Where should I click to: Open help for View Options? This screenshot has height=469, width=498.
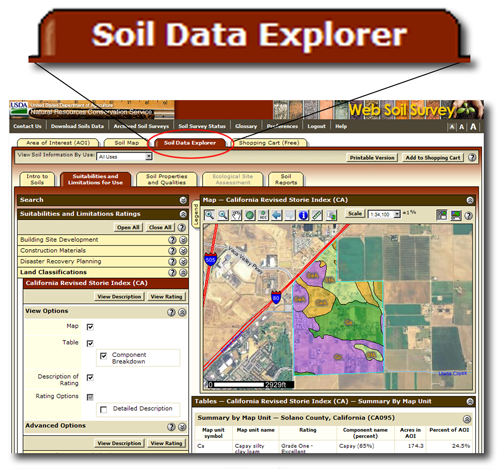[171, 312]
